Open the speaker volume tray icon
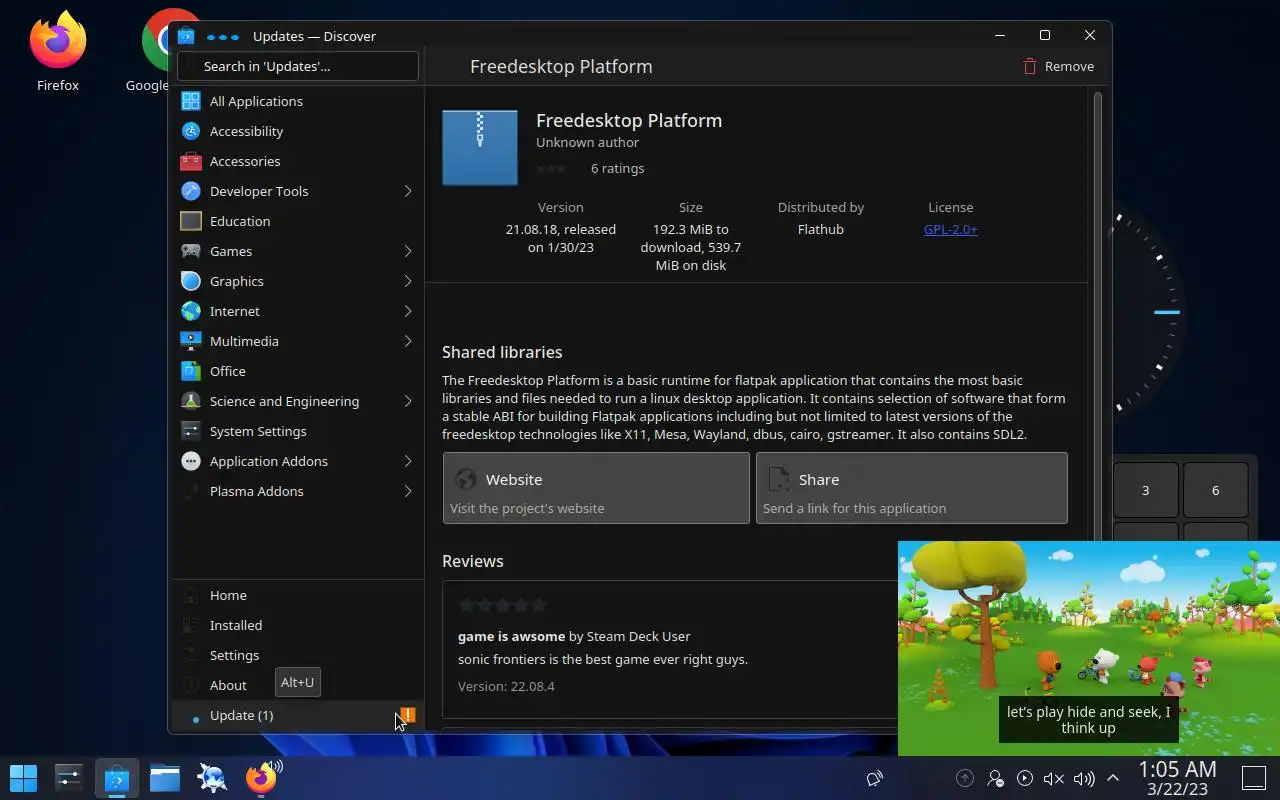Screen dimensions: 1280x800 pyautogui.click(x=1084, y=778)
